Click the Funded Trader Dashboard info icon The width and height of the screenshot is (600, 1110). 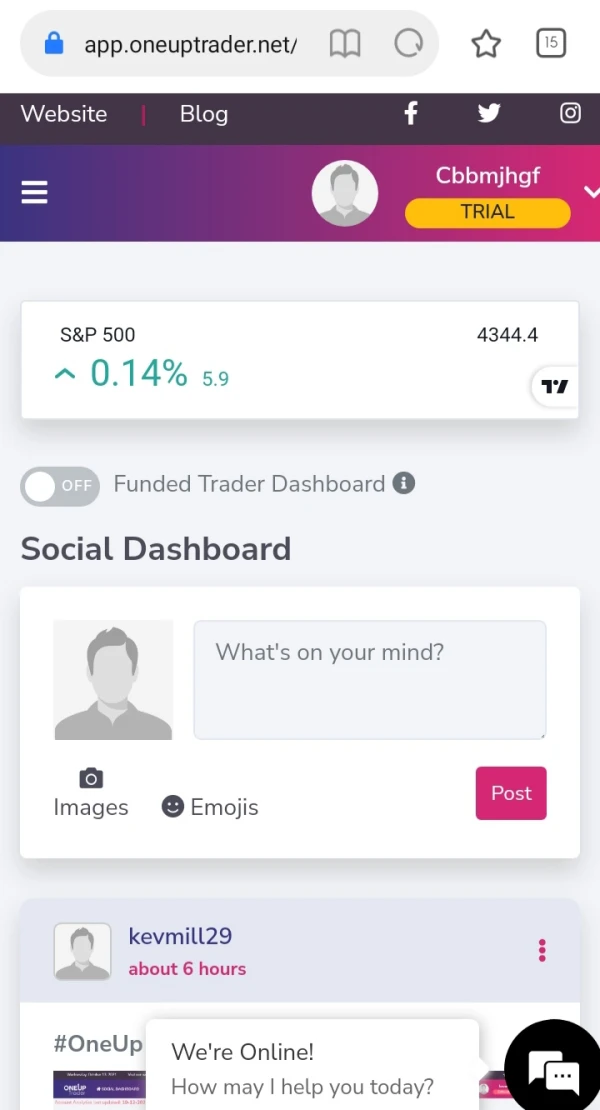(404, 484)
